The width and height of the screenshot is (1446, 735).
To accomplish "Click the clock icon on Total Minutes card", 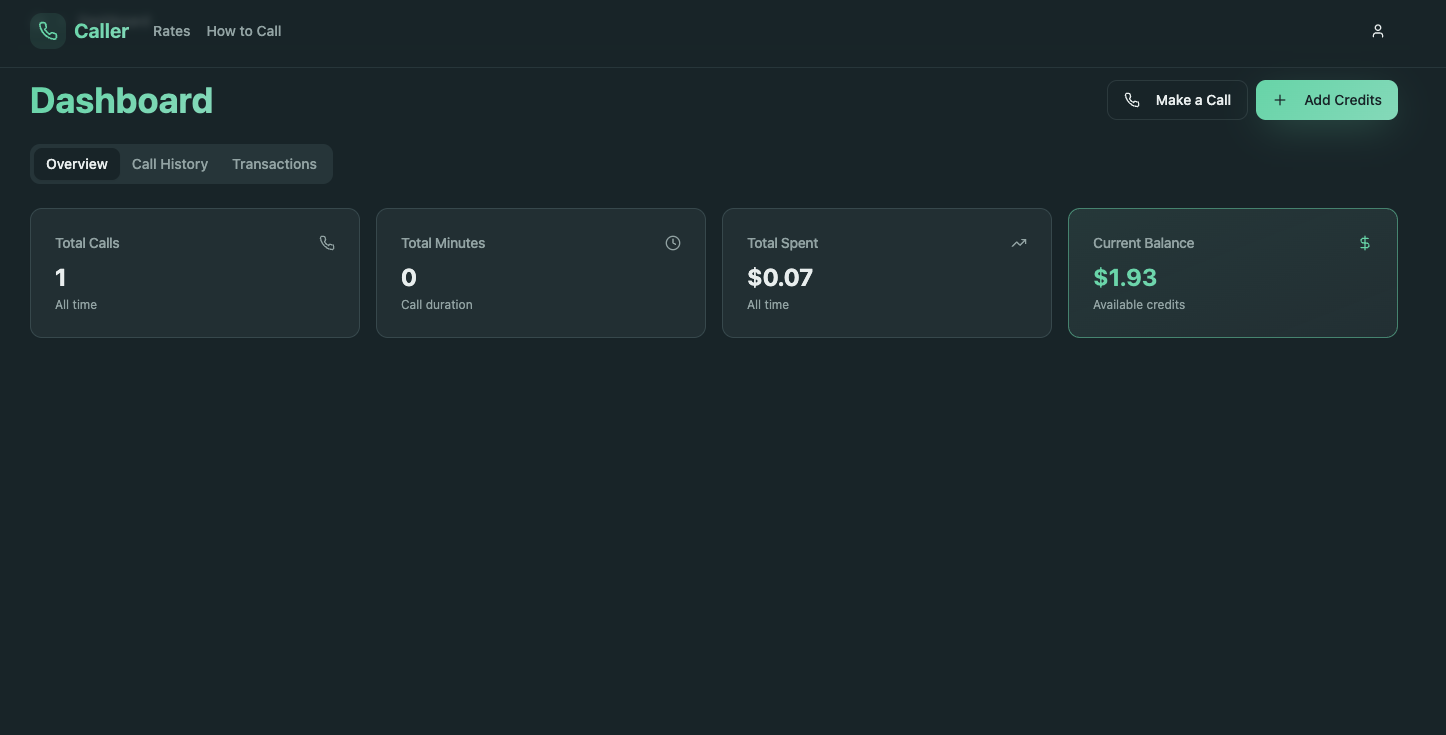I will pyautogui.click(x=672, y=242).
